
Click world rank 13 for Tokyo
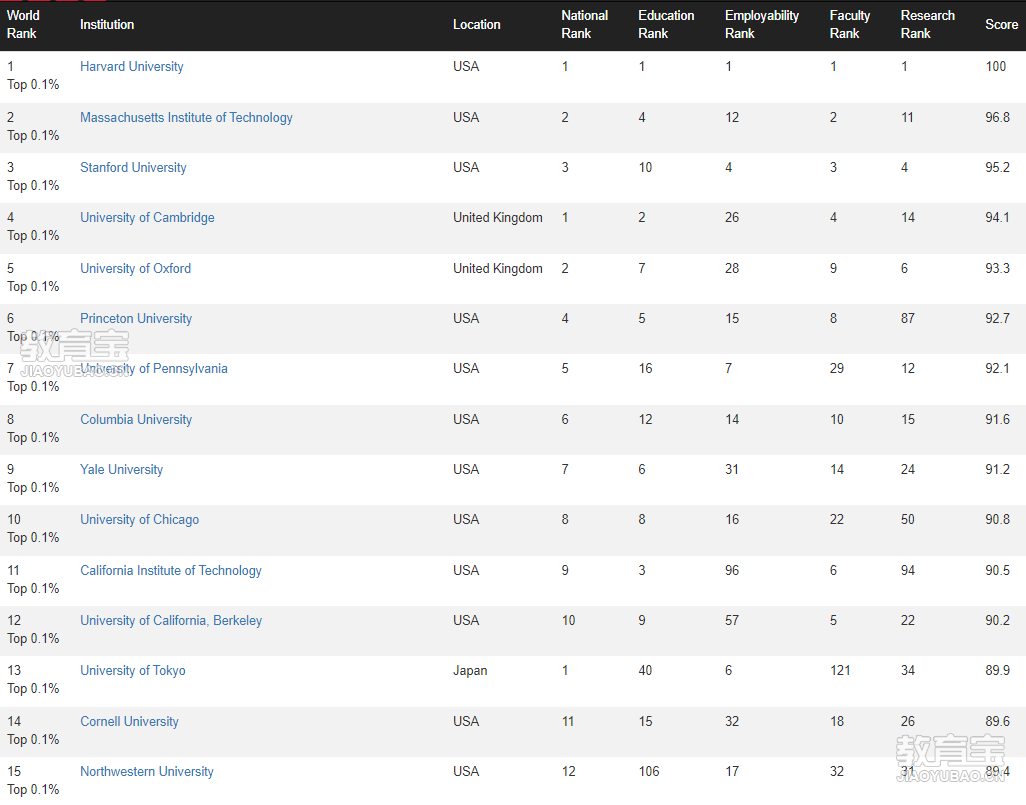14,671
